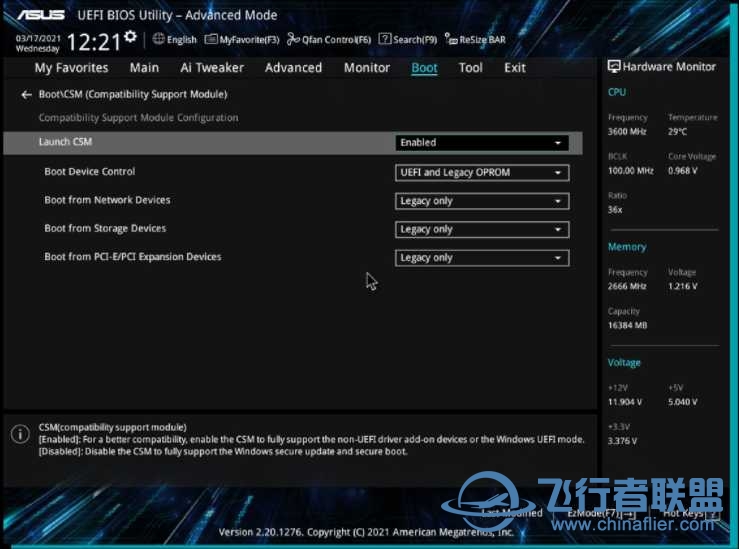Viewport: 739px width, 549px height.
Task: Select the Launch CSM row label
Action: coord(66,142)
